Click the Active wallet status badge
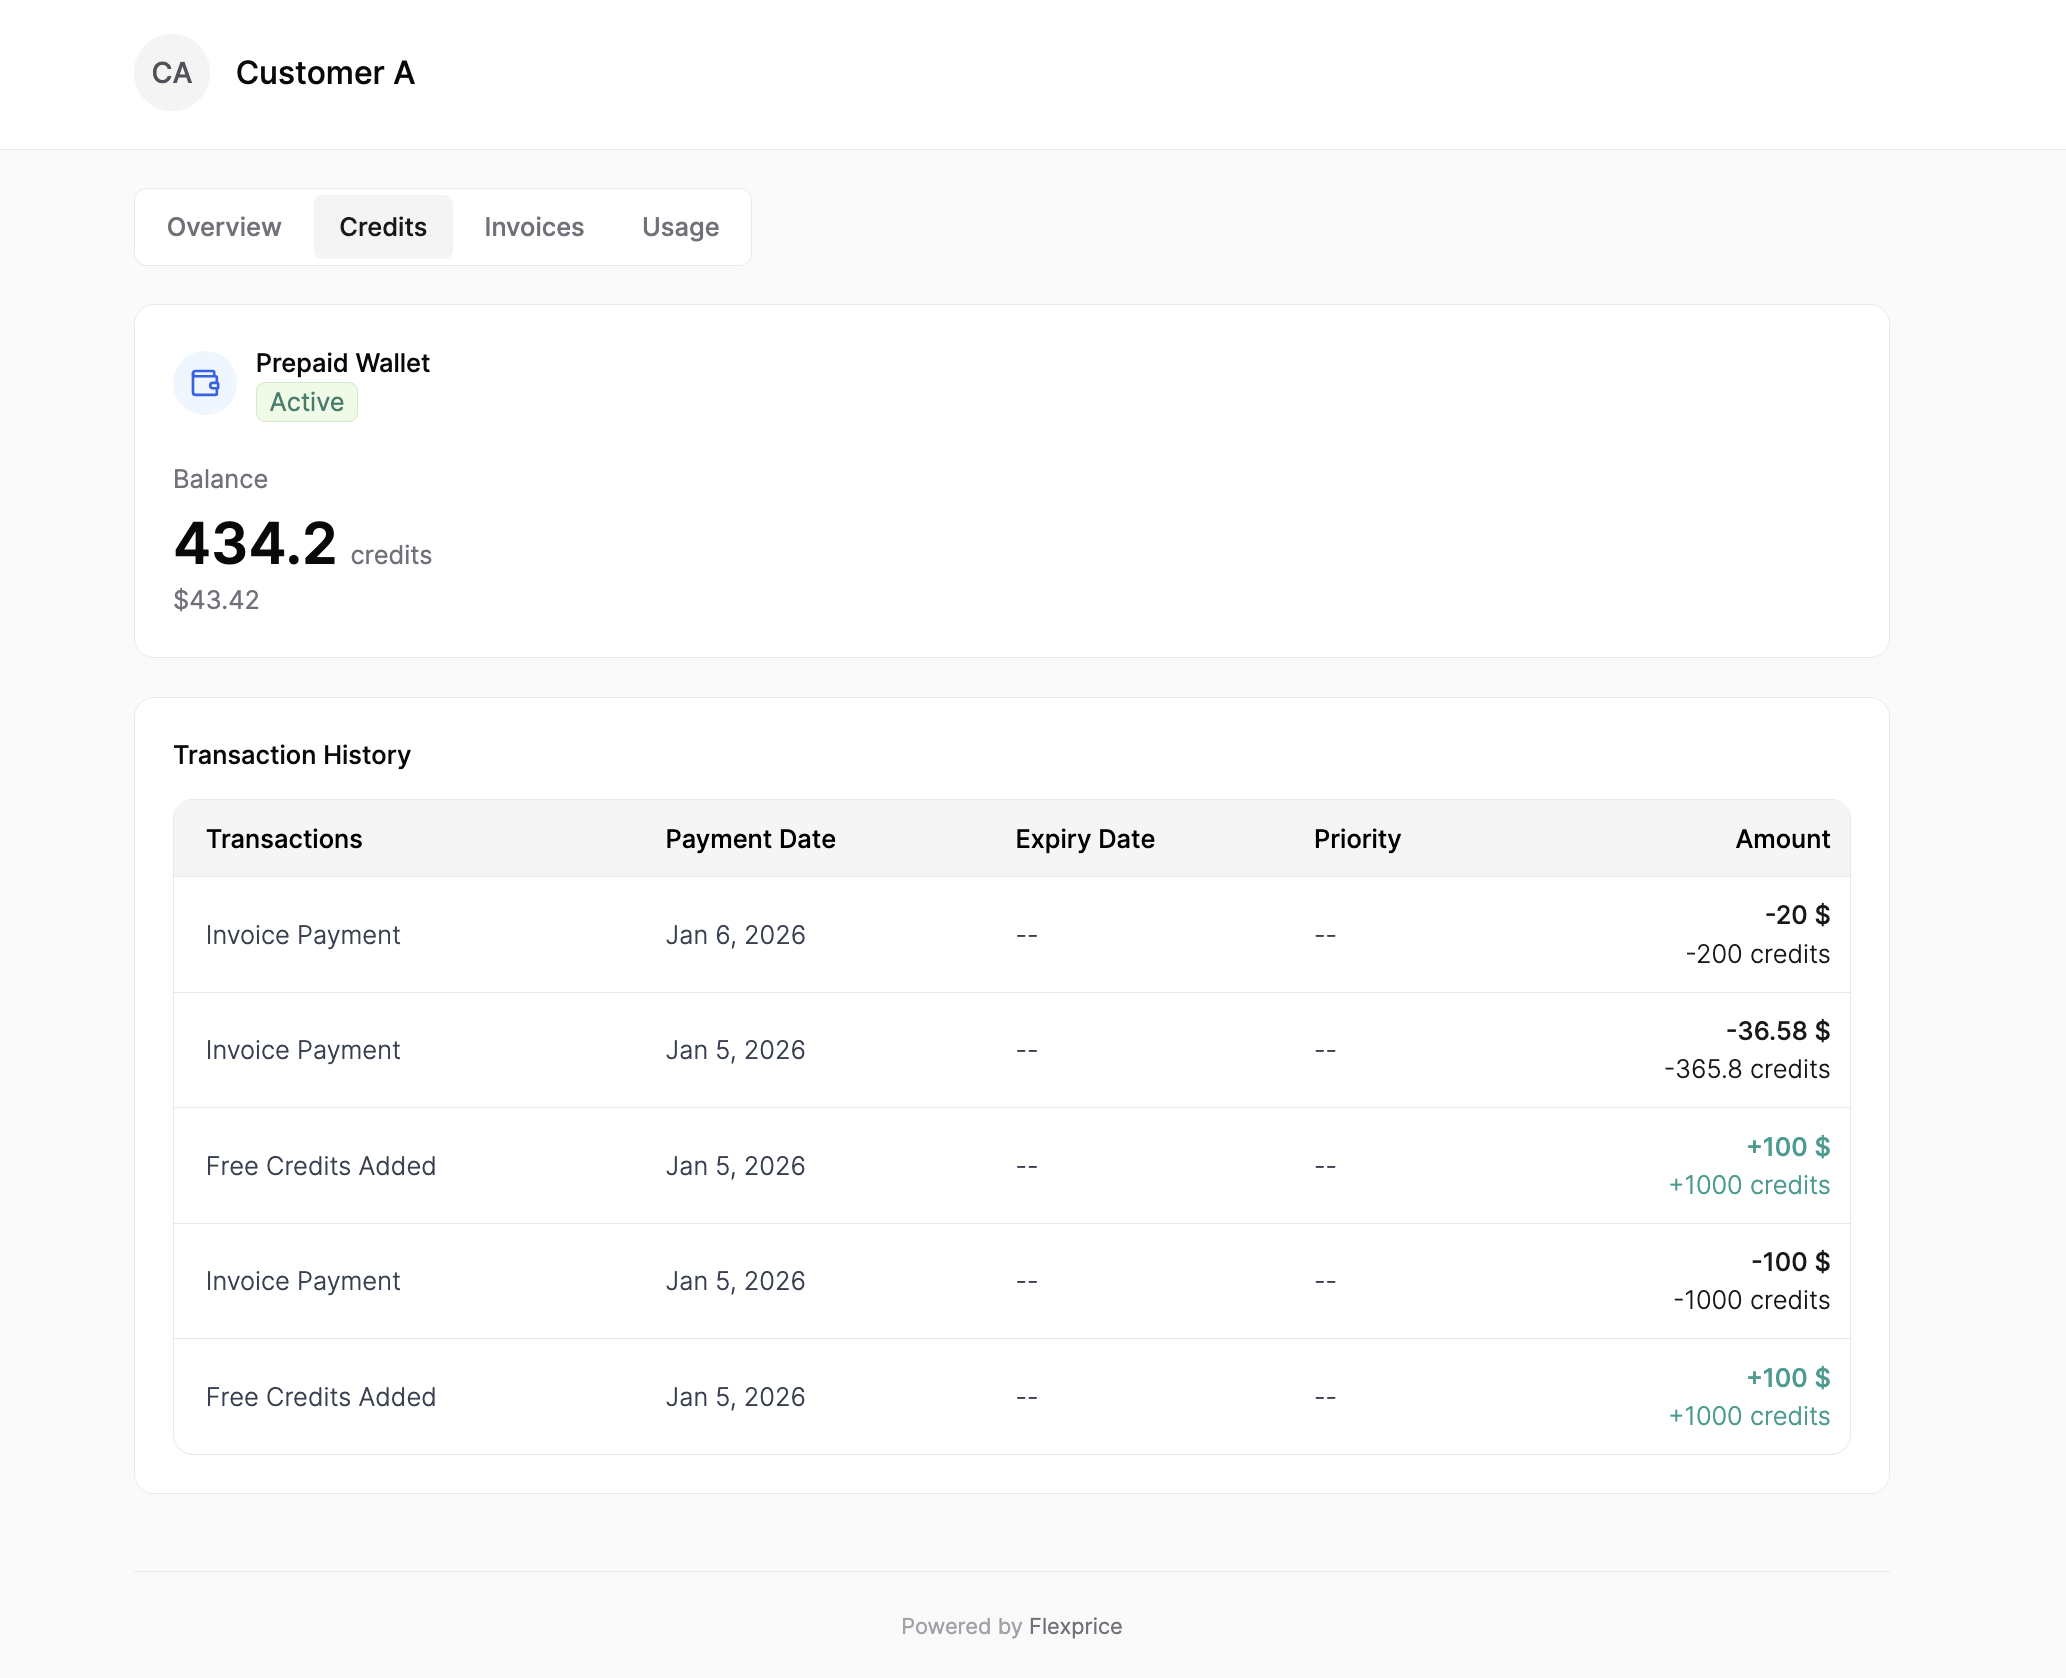 pos(307,402)
